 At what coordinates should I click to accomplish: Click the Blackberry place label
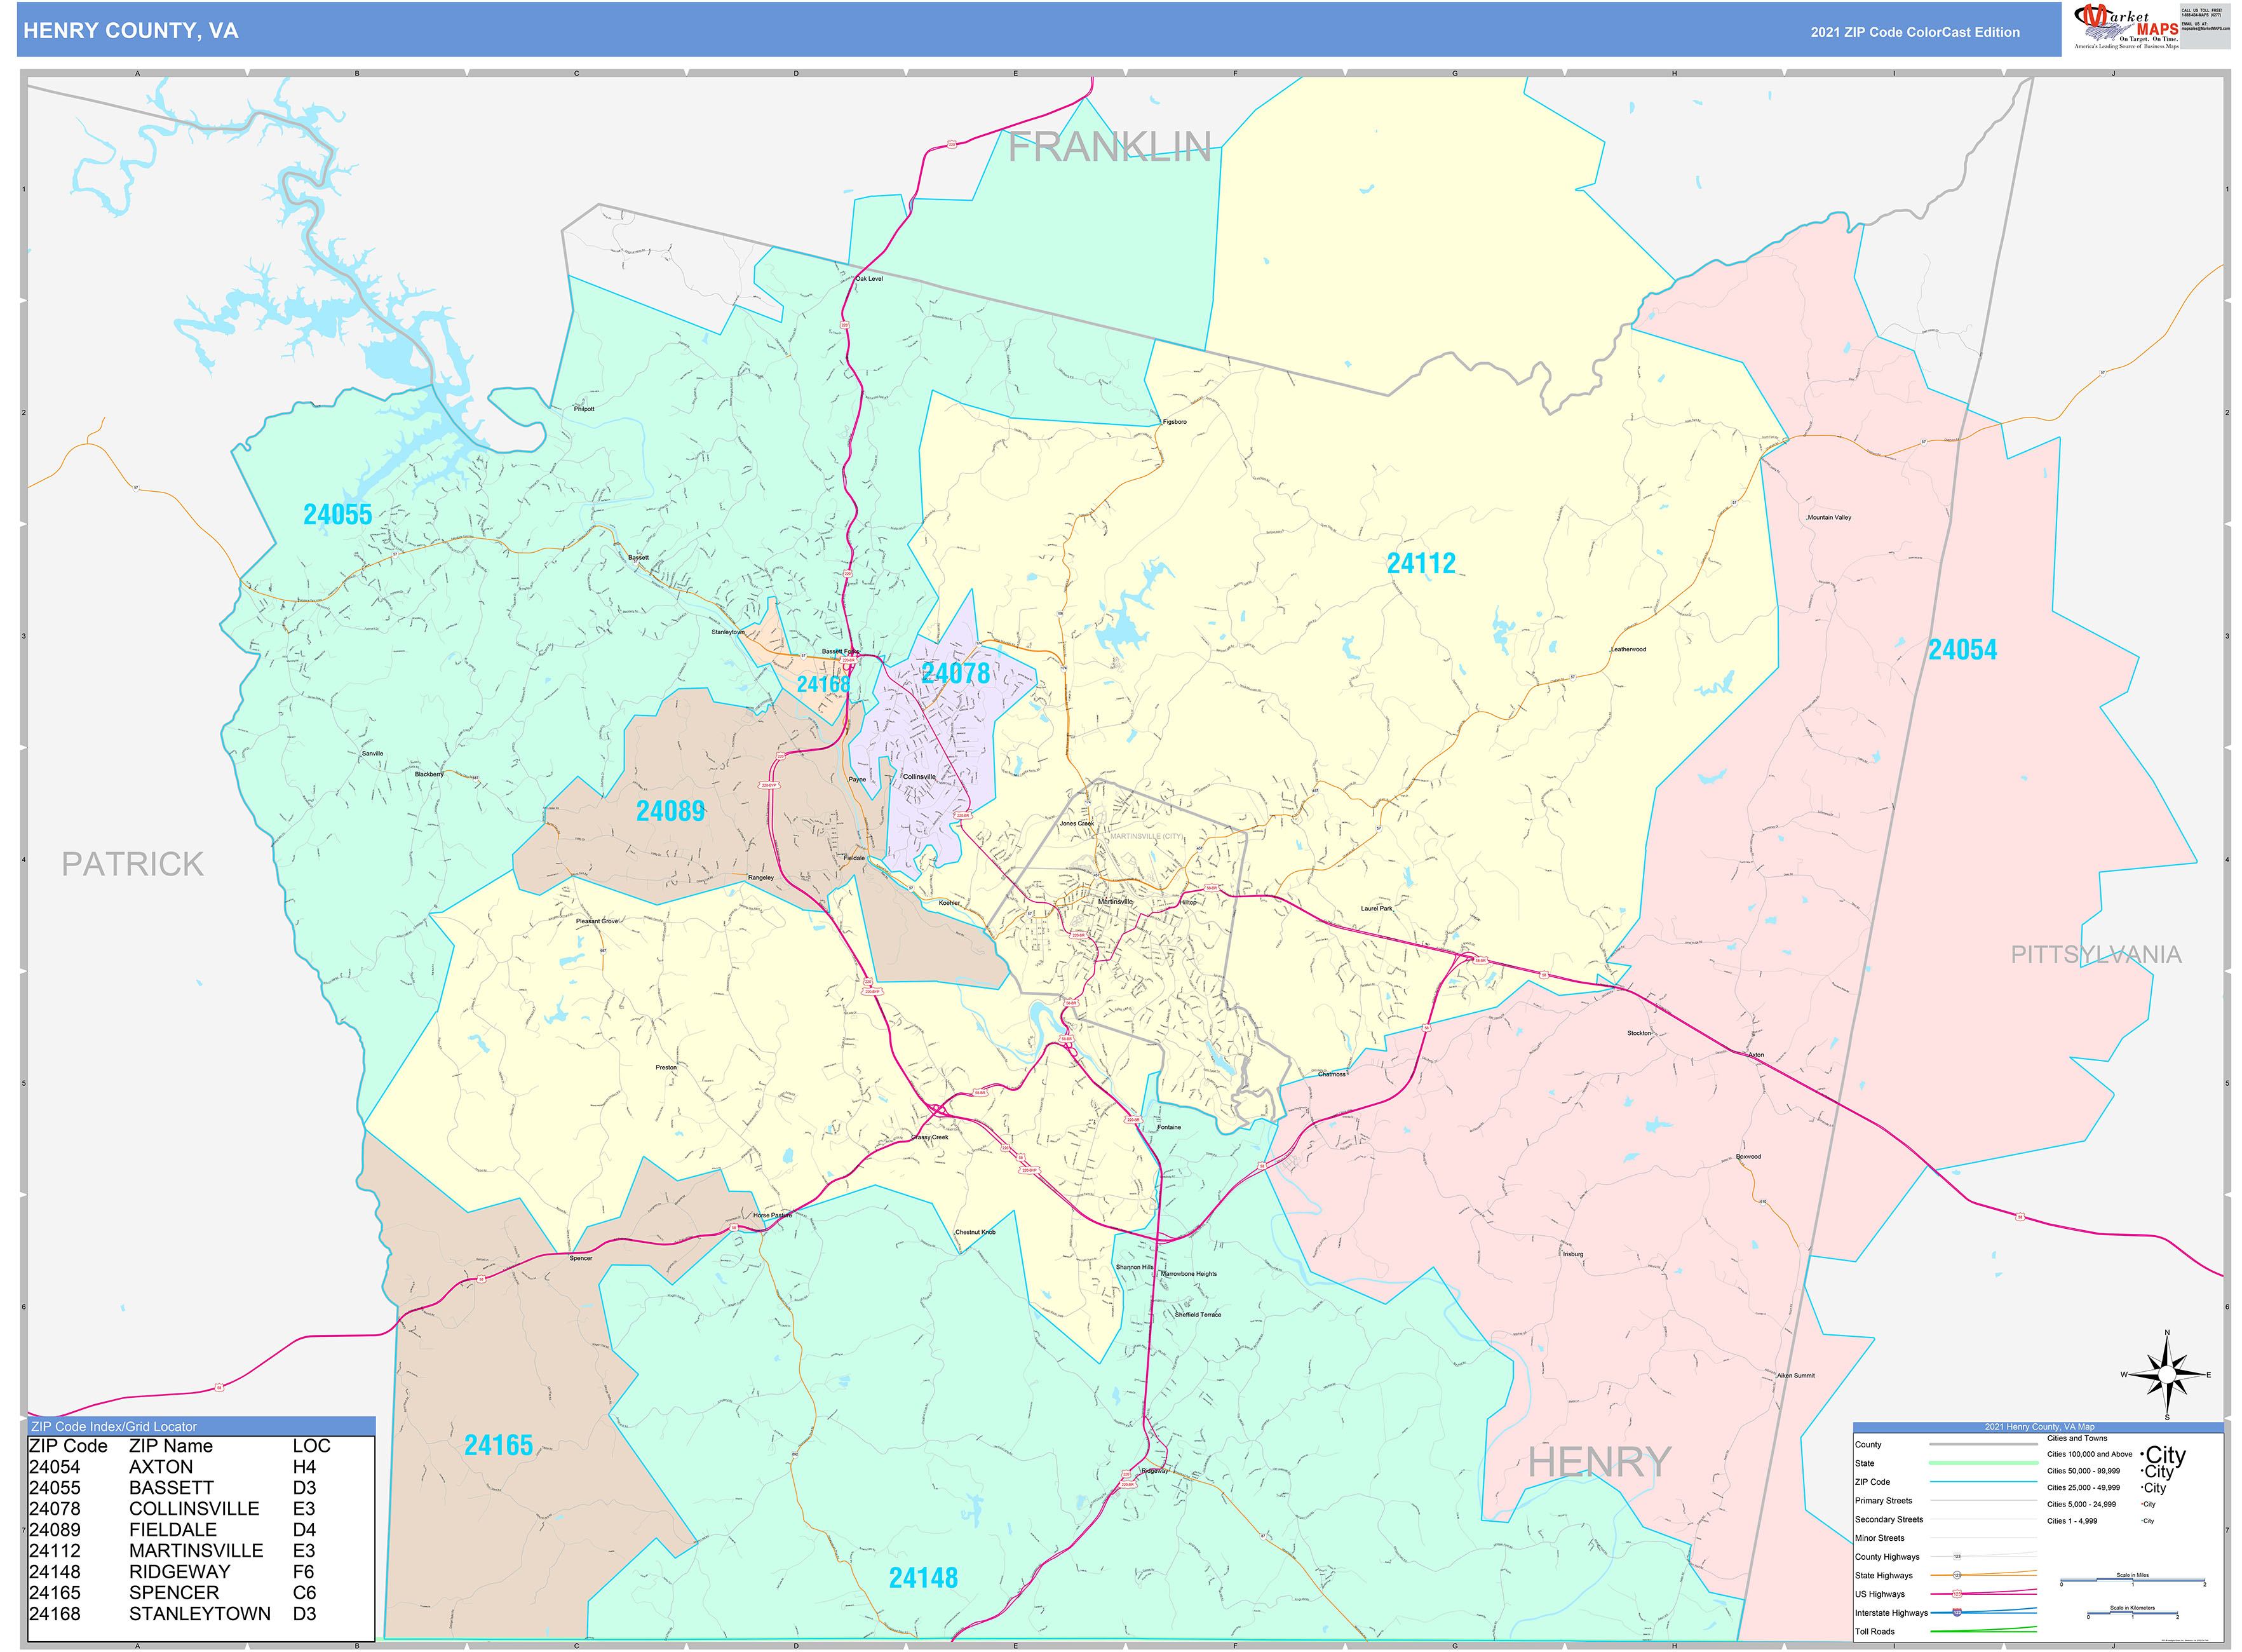pyautogui.click(x=429, y=775)
